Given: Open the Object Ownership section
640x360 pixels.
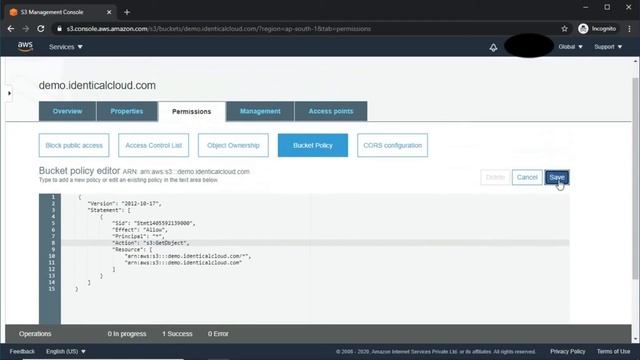Looking at the screenshot, I should click(x=233, y=145).
